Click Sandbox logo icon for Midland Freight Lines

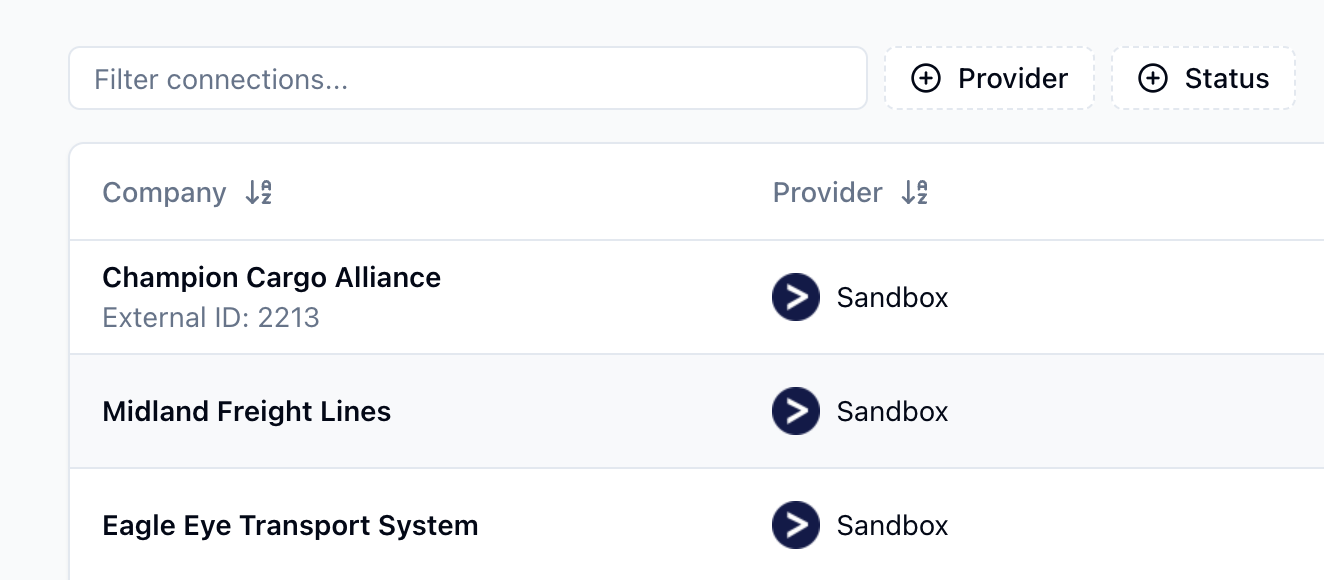coord(796,411)
